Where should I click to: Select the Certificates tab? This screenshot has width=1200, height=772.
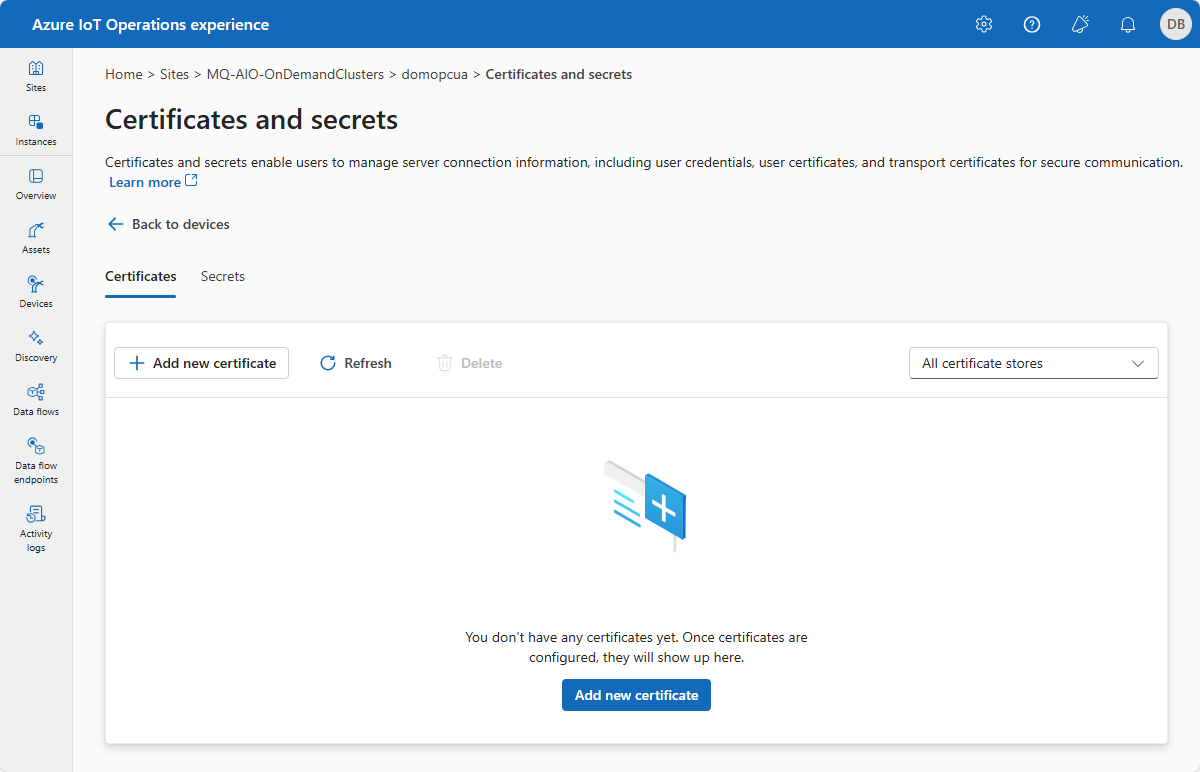click(x=141, y=277)
